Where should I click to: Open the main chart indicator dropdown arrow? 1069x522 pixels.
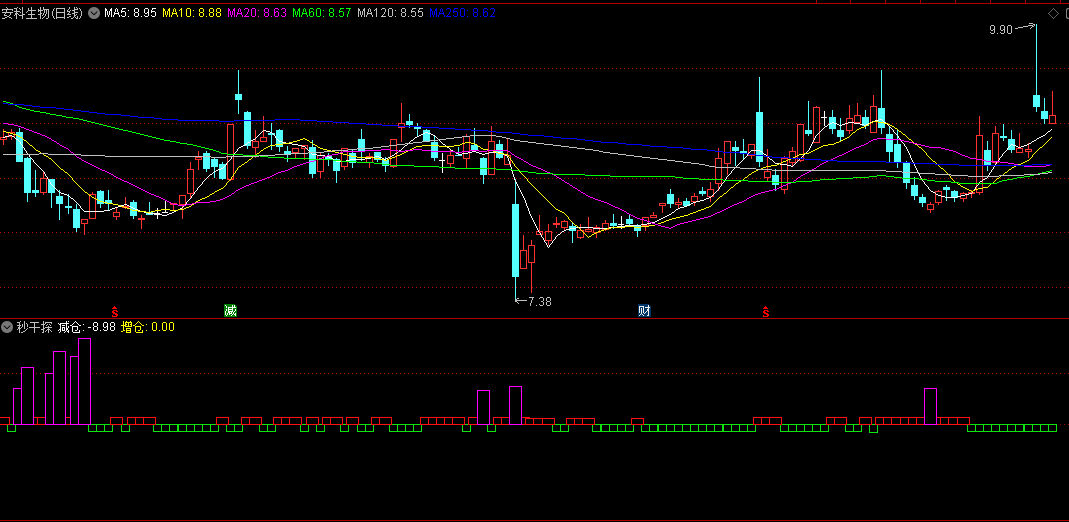(93, 13)
